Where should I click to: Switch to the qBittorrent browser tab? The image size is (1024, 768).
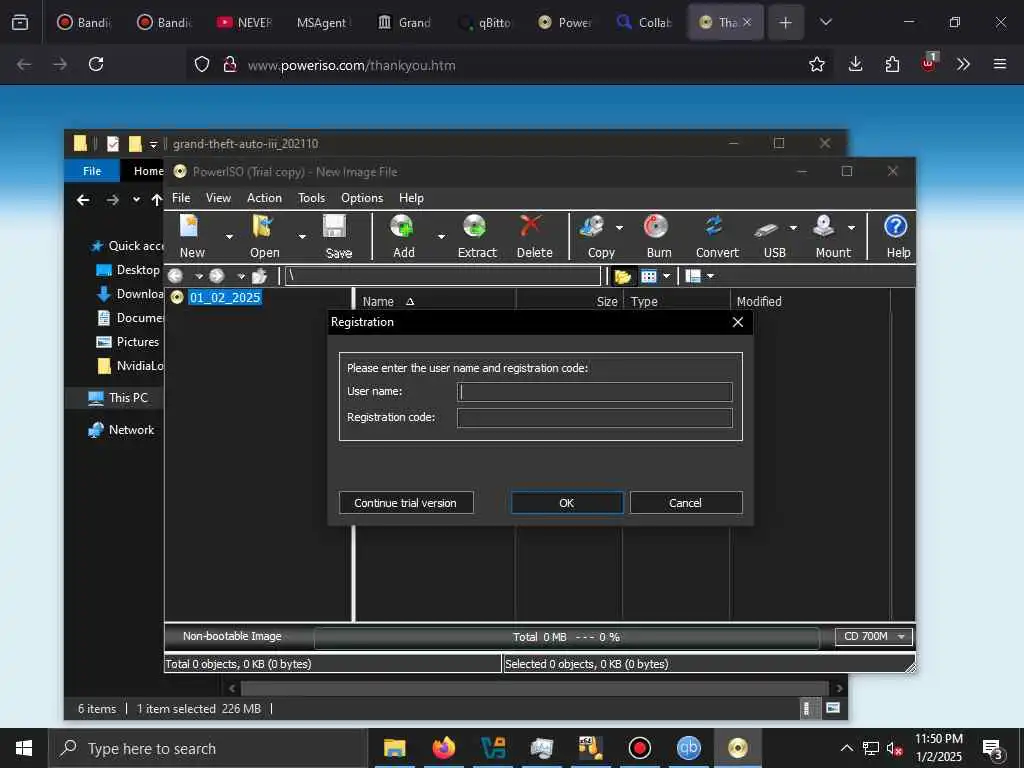[486, 23]
